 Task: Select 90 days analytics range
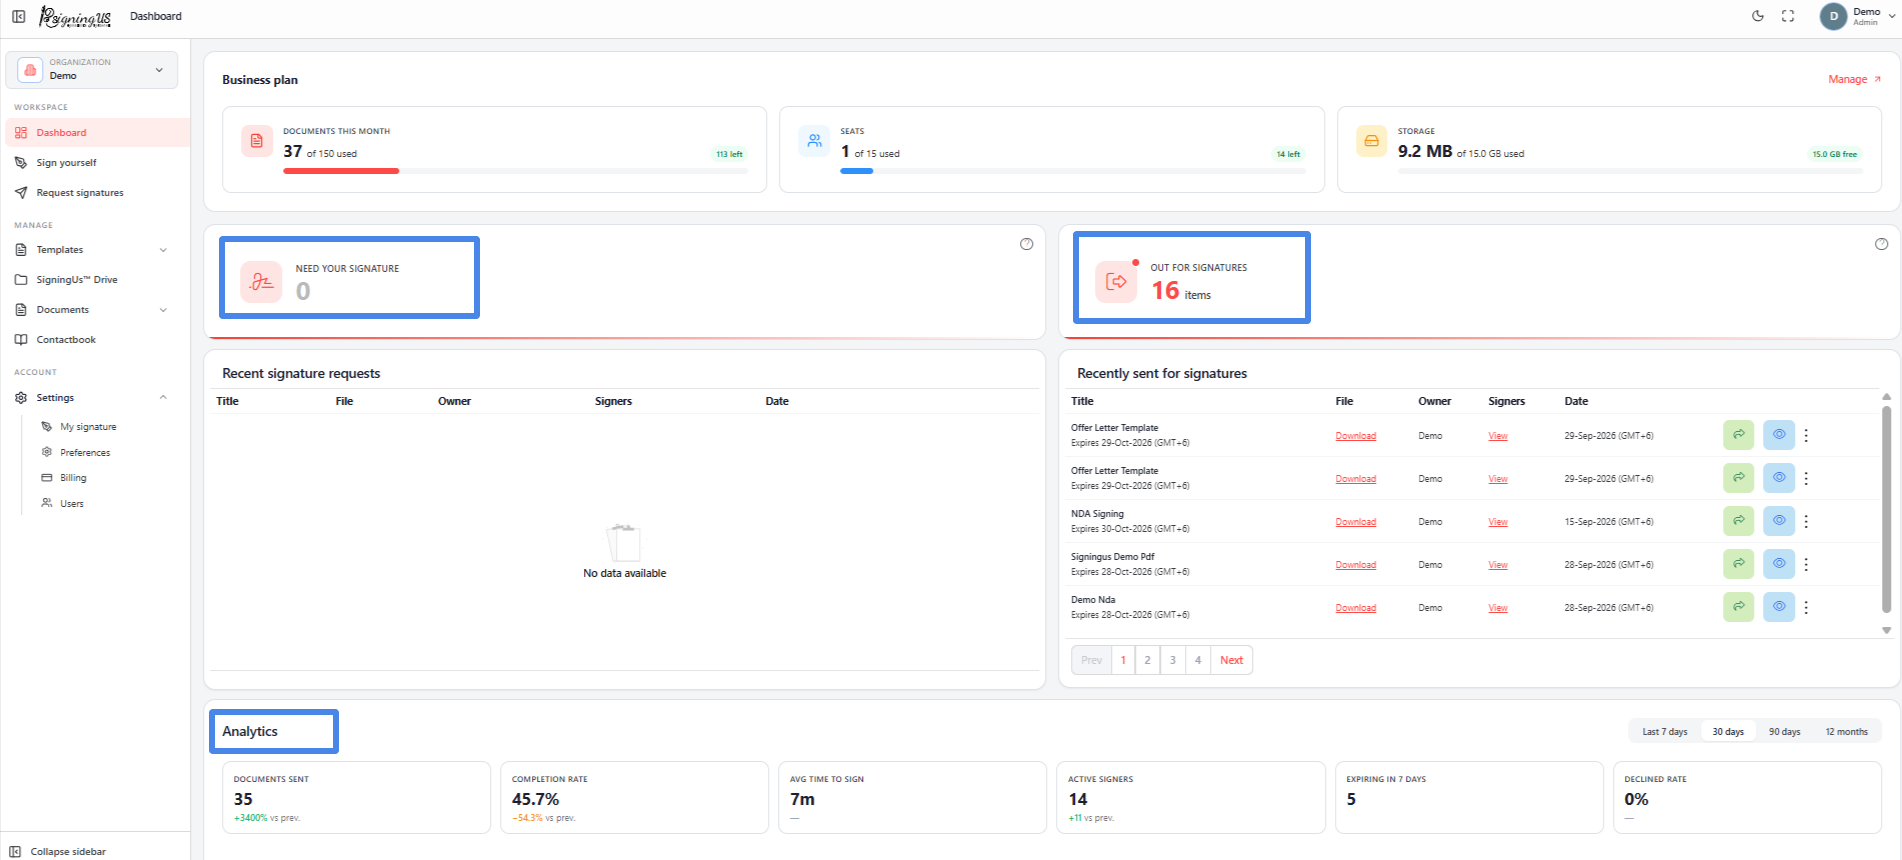[1784, 732]
